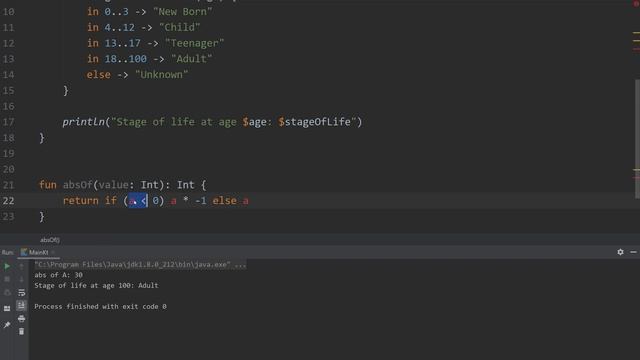Close the MainKt run tab
This screenshot has width=640, height=360.
[x=53, y=252]
